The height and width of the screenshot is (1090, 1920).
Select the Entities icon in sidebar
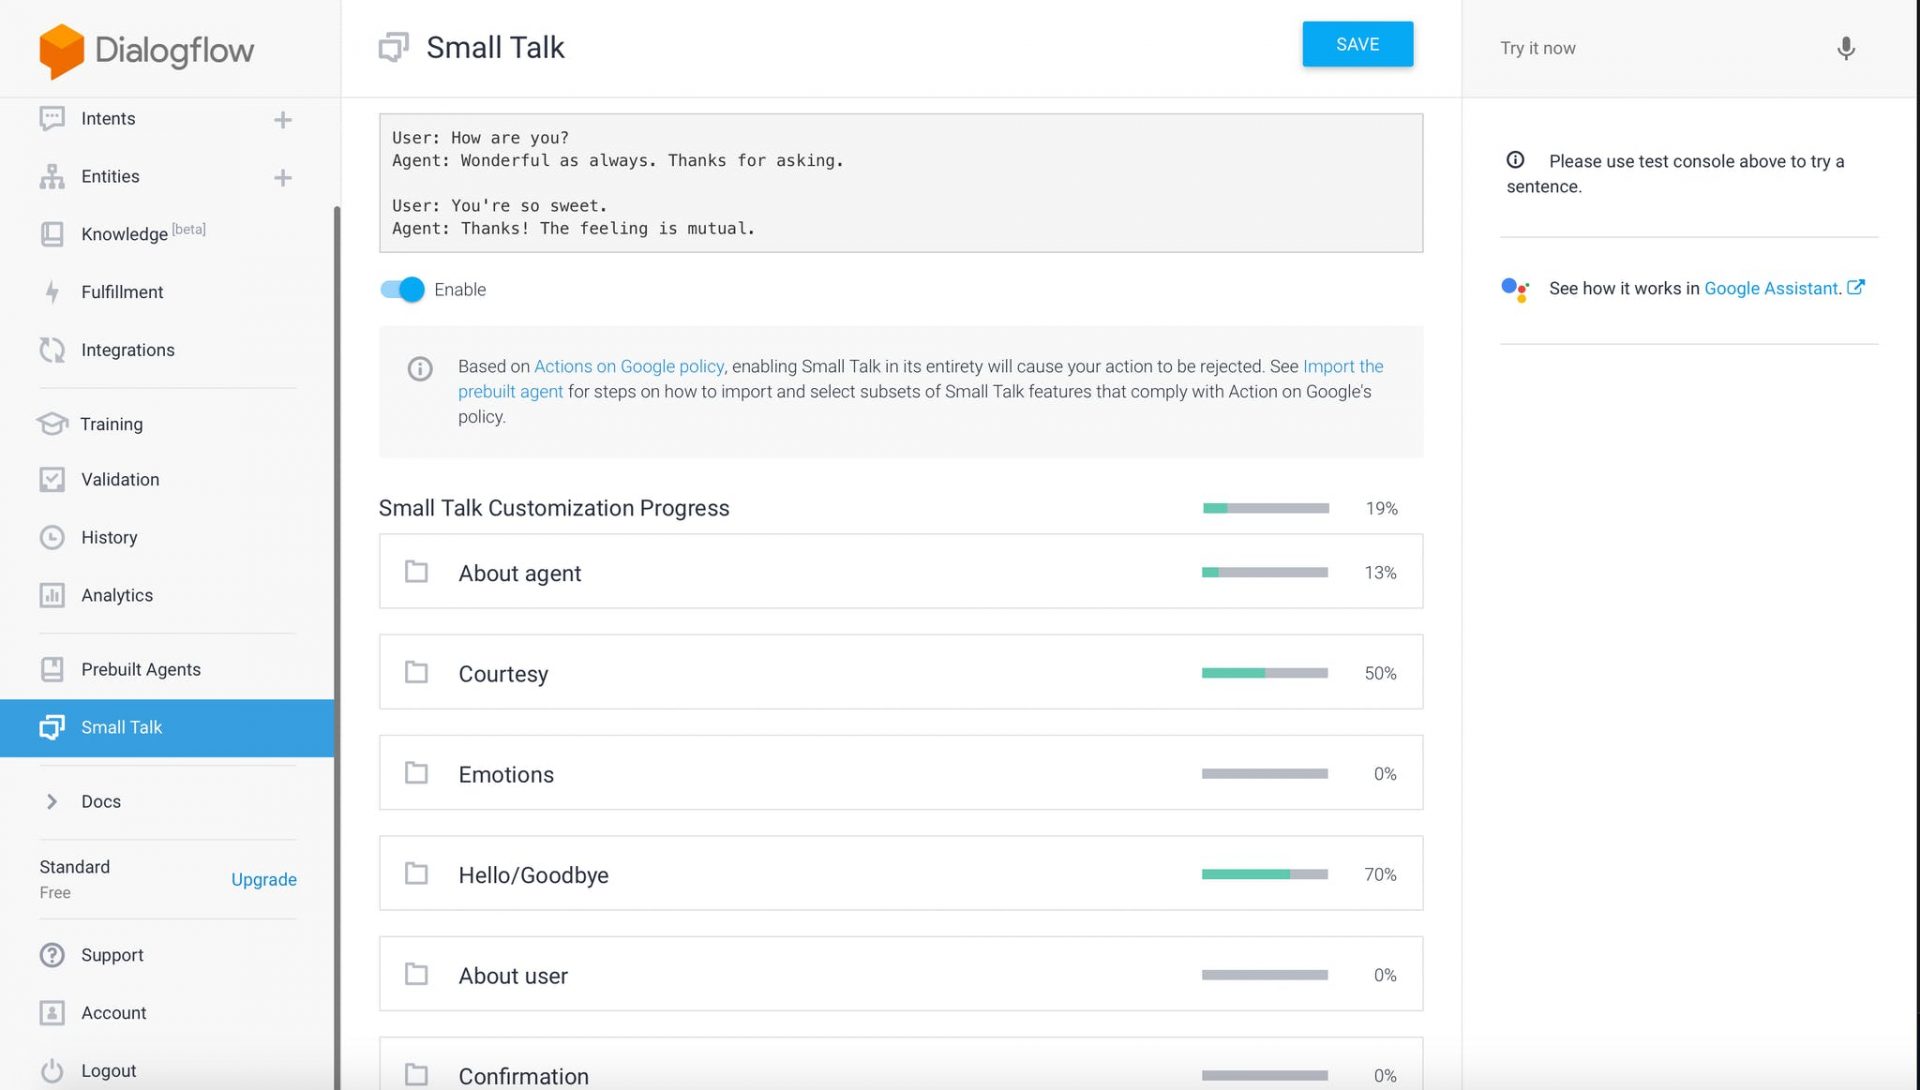pyautogui.click(x=52, y=176)
